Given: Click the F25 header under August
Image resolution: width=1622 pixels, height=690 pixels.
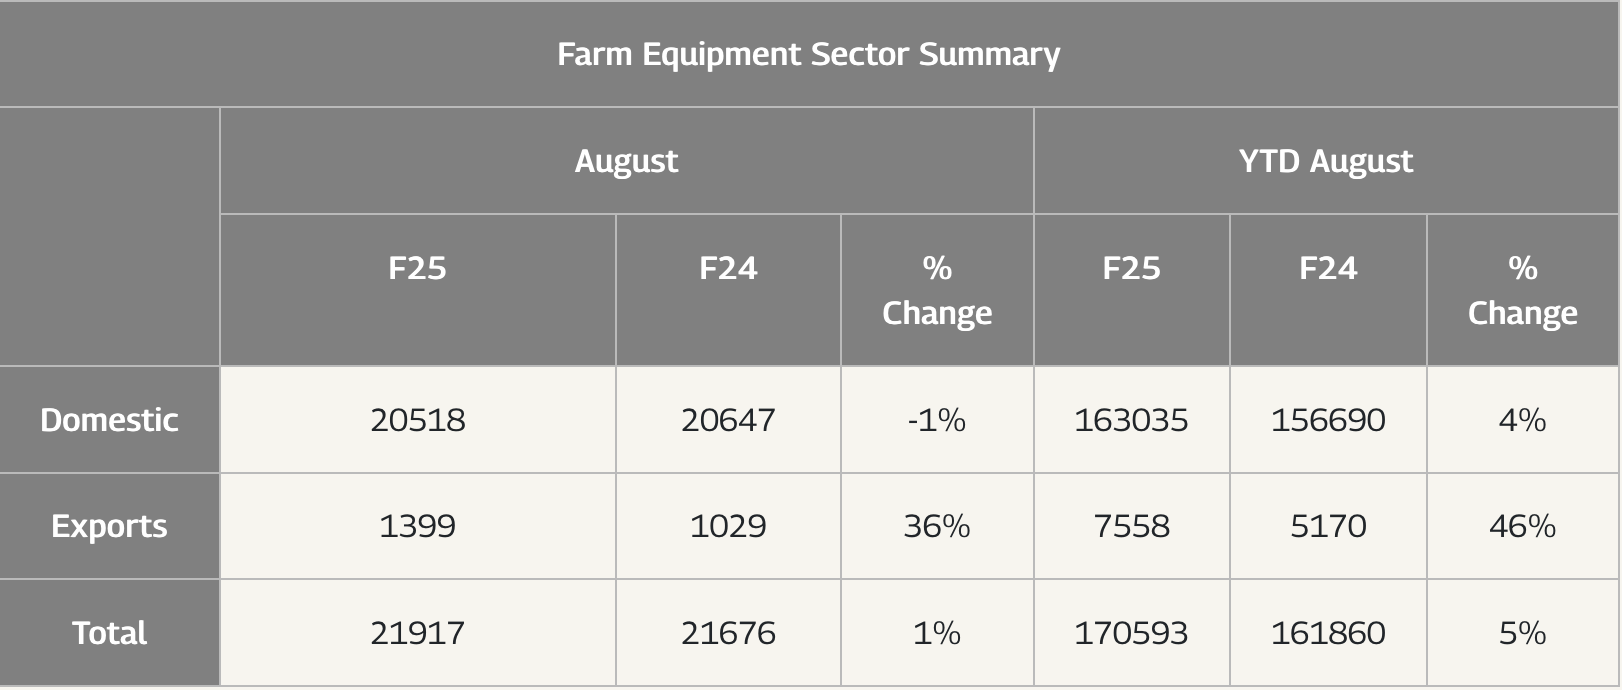Looking at the screenshot, I should [x=417, y=268].
